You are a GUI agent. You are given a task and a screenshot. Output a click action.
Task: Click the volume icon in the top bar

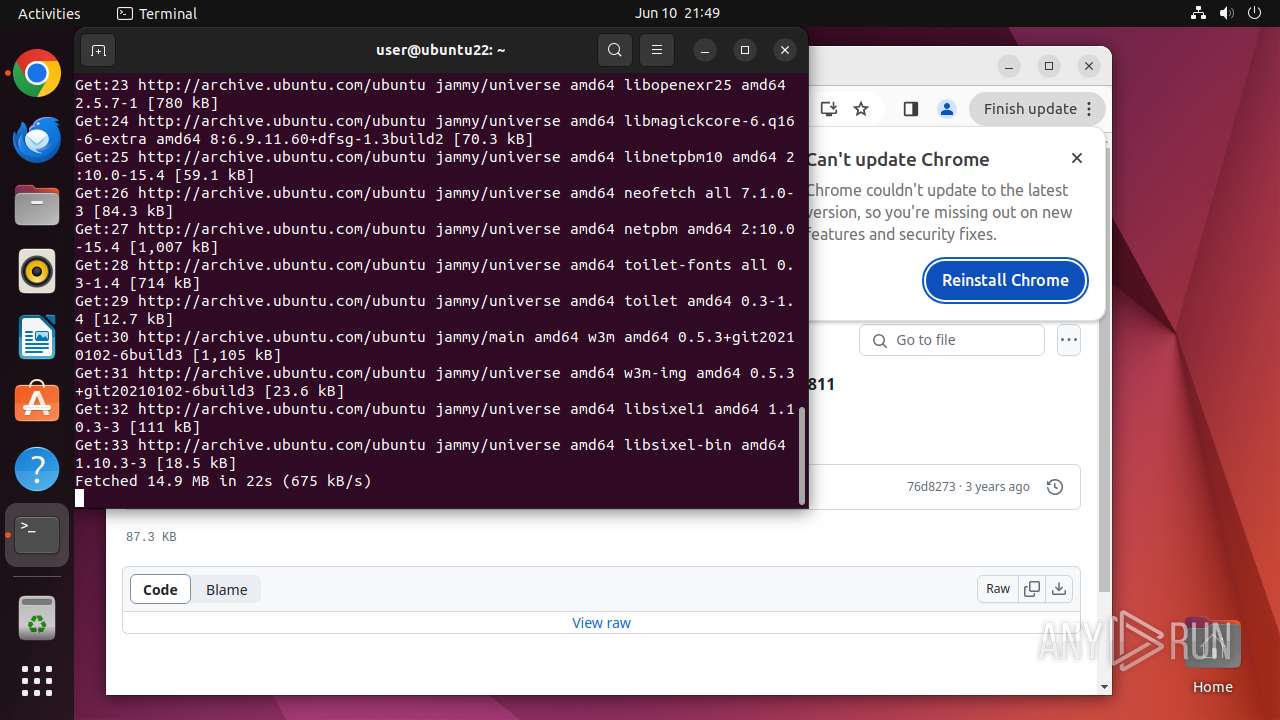pyautogui.click(x=1226, y=13)
